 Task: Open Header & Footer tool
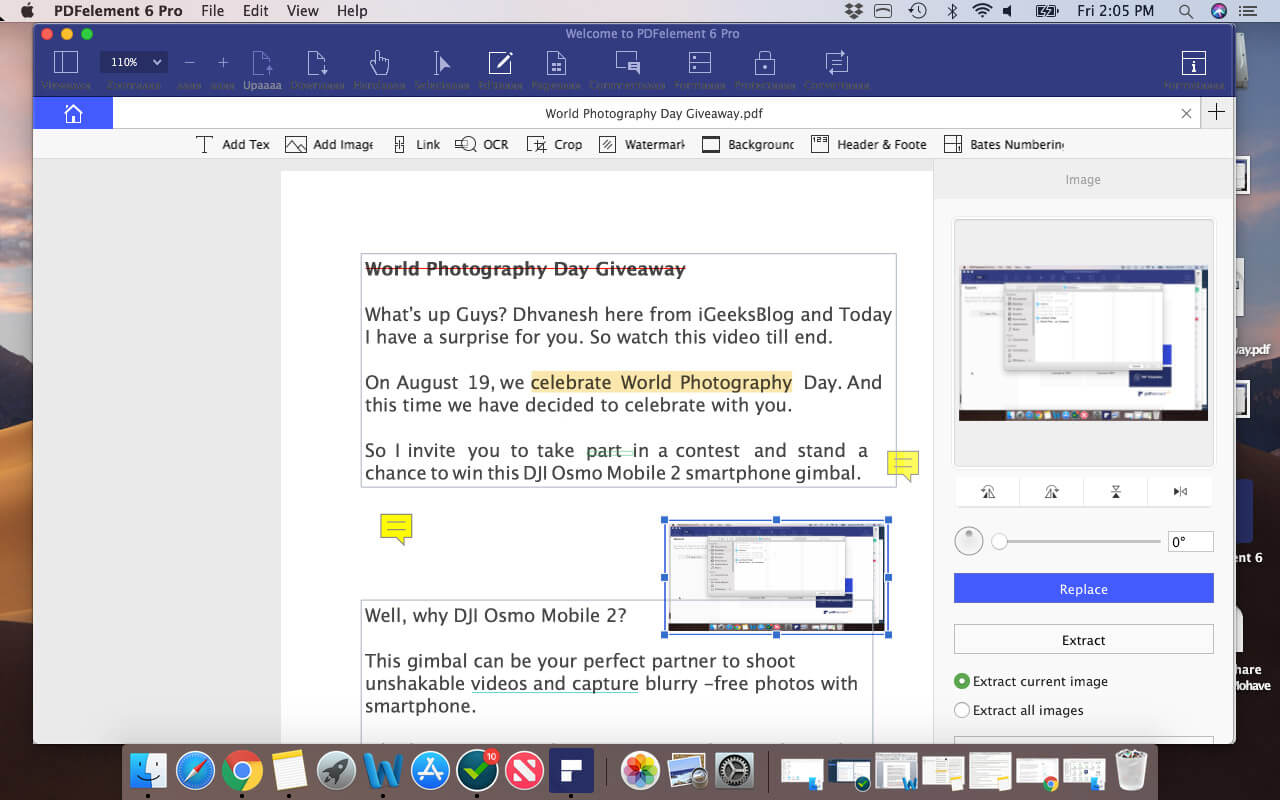point(869,144)
